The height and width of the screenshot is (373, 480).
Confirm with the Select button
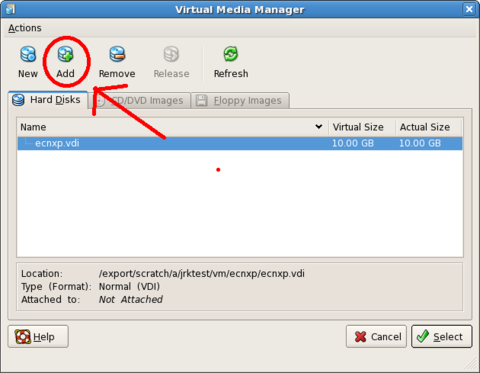pos(442,337)
